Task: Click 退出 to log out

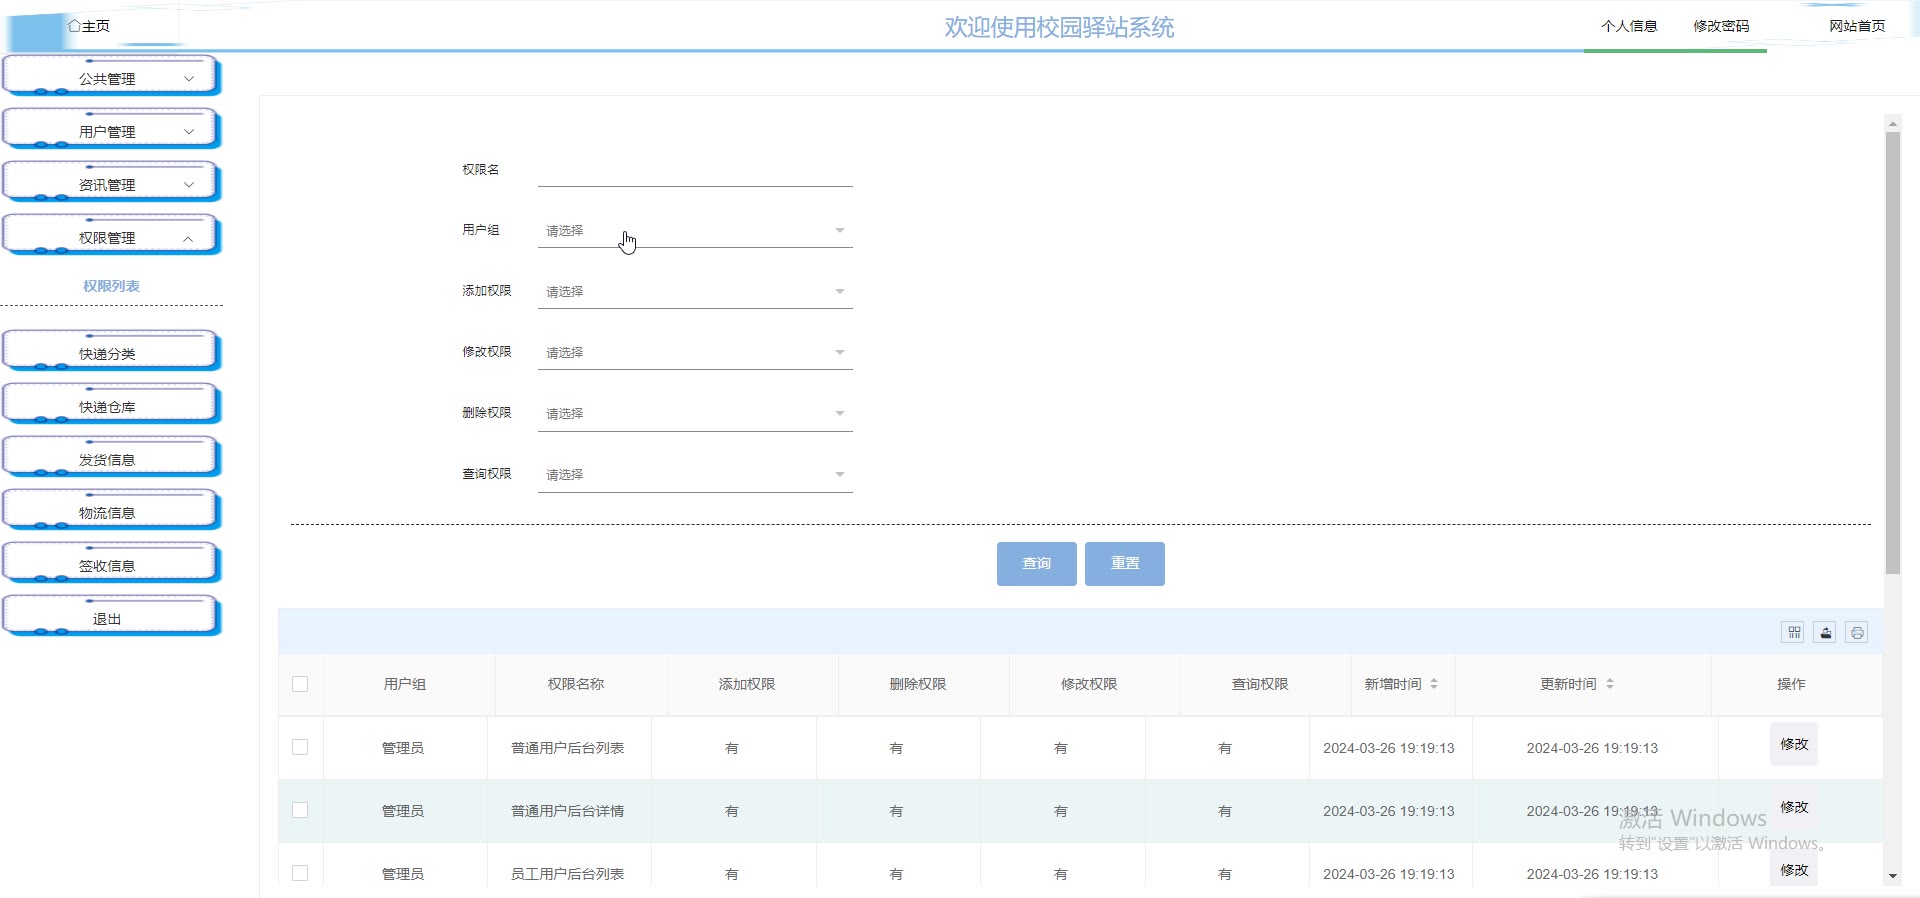Action: click(110, 618)
